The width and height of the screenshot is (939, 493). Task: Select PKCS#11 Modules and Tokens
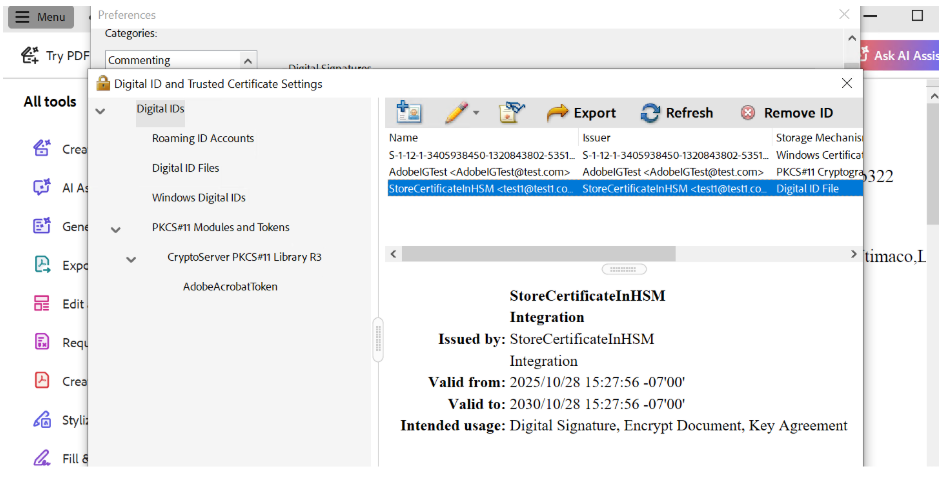[221, 228]
